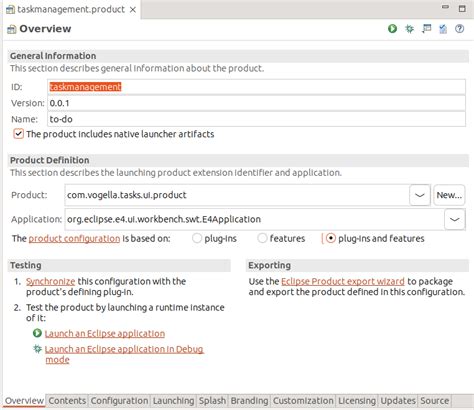Image resolution: width=474 pixels, height=410 pixels.
Task: Click the New... button
Action: [449, 195]
